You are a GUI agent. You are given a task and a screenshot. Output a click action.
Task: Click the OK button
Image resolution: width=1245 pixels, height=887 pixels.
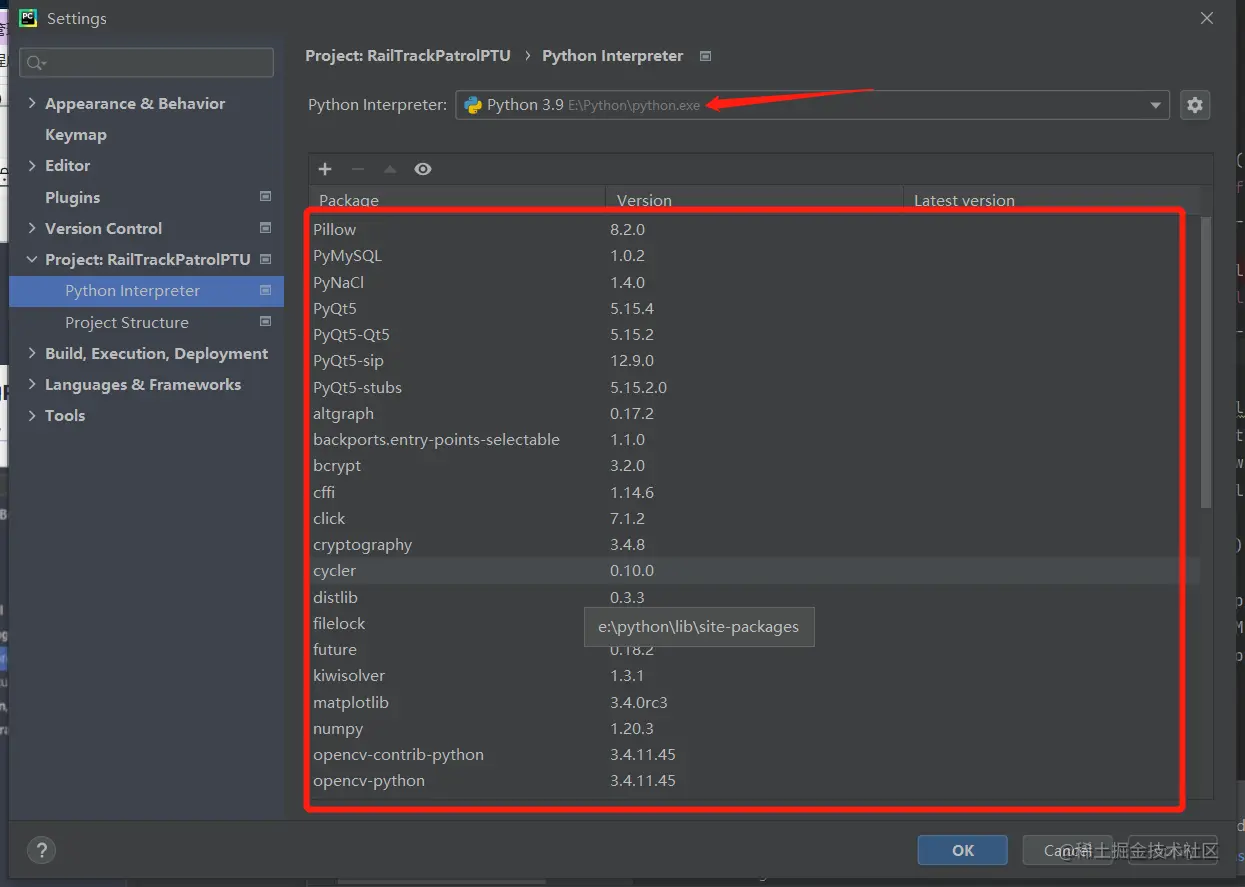coord(962,850)
